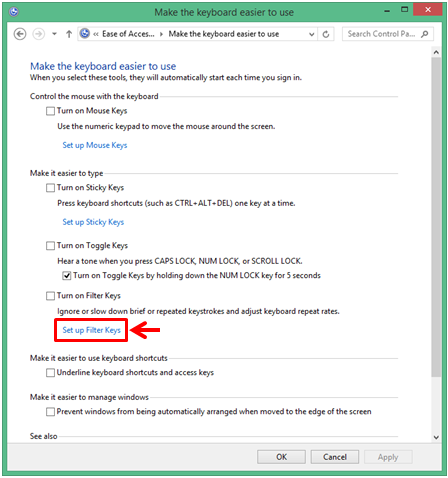
Task: Click the window title bar app icon
Action: (x=14, y=12)
